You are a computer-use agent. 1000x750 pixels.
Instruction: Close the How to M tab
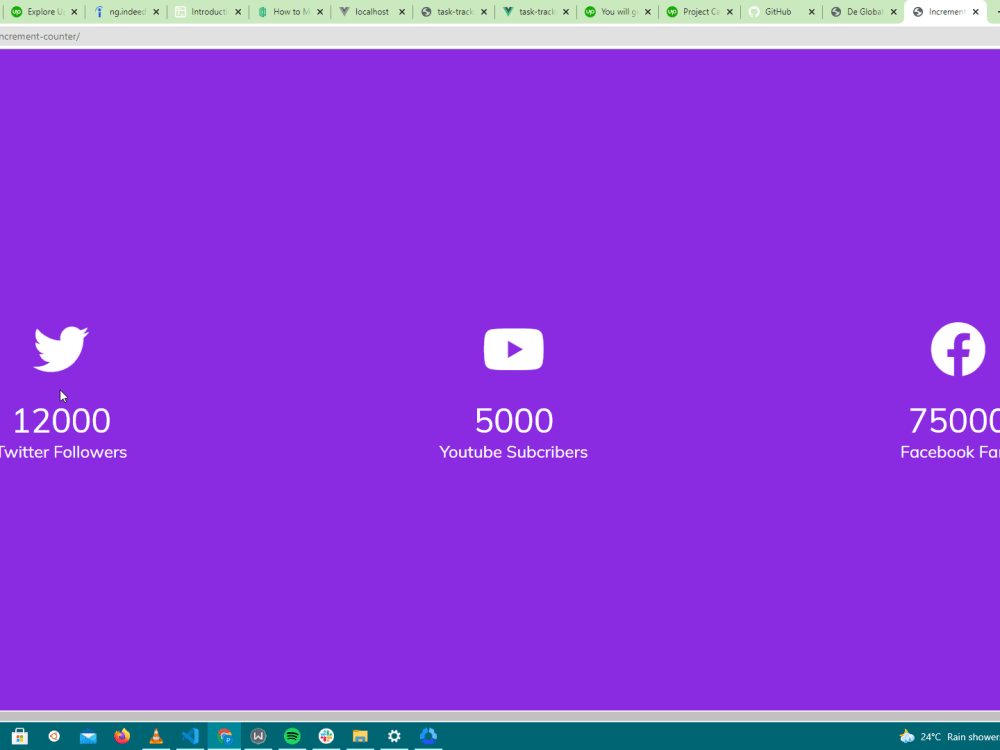(x=320, y=11)
